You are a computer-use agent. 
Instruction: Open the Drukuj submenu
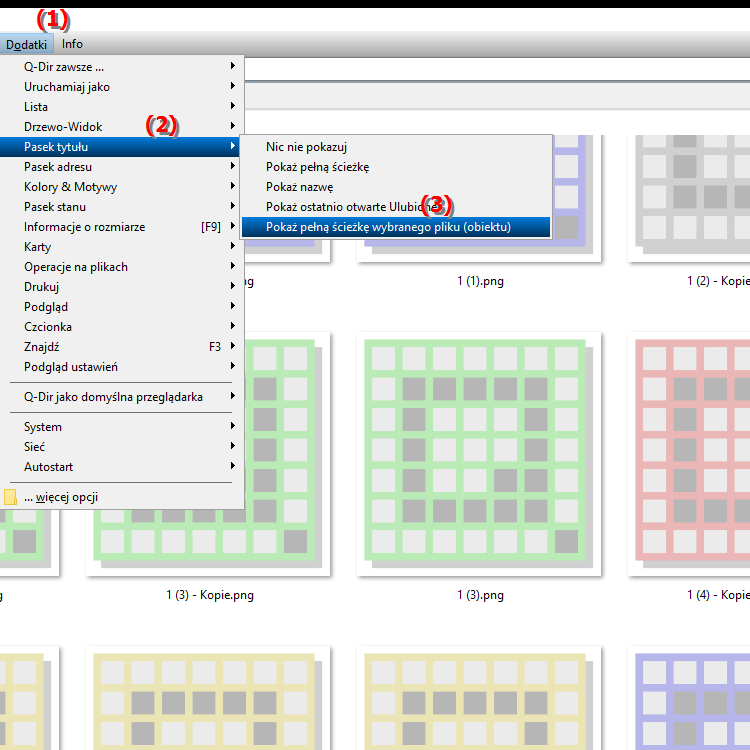point(122,287)
